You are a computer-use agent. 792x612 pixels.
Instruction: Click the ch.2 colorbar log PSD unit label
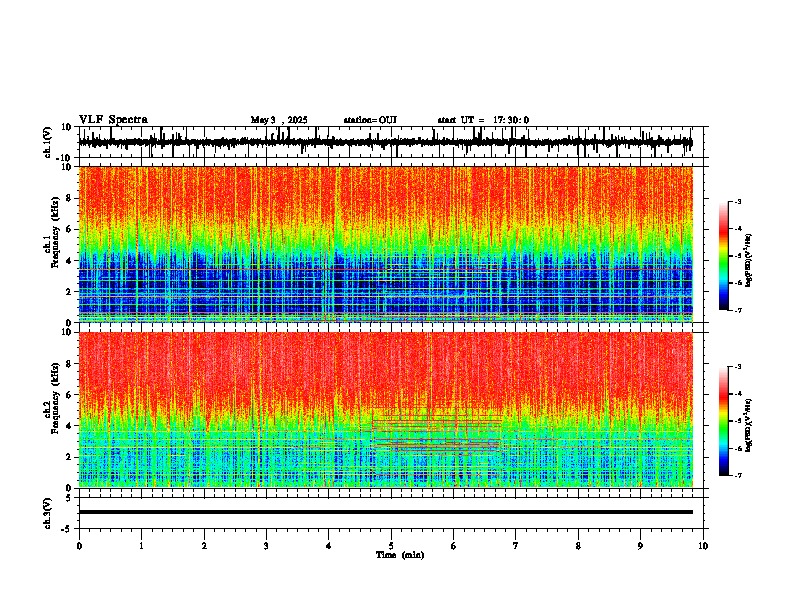pyautogui.click(x=749, y=425)
